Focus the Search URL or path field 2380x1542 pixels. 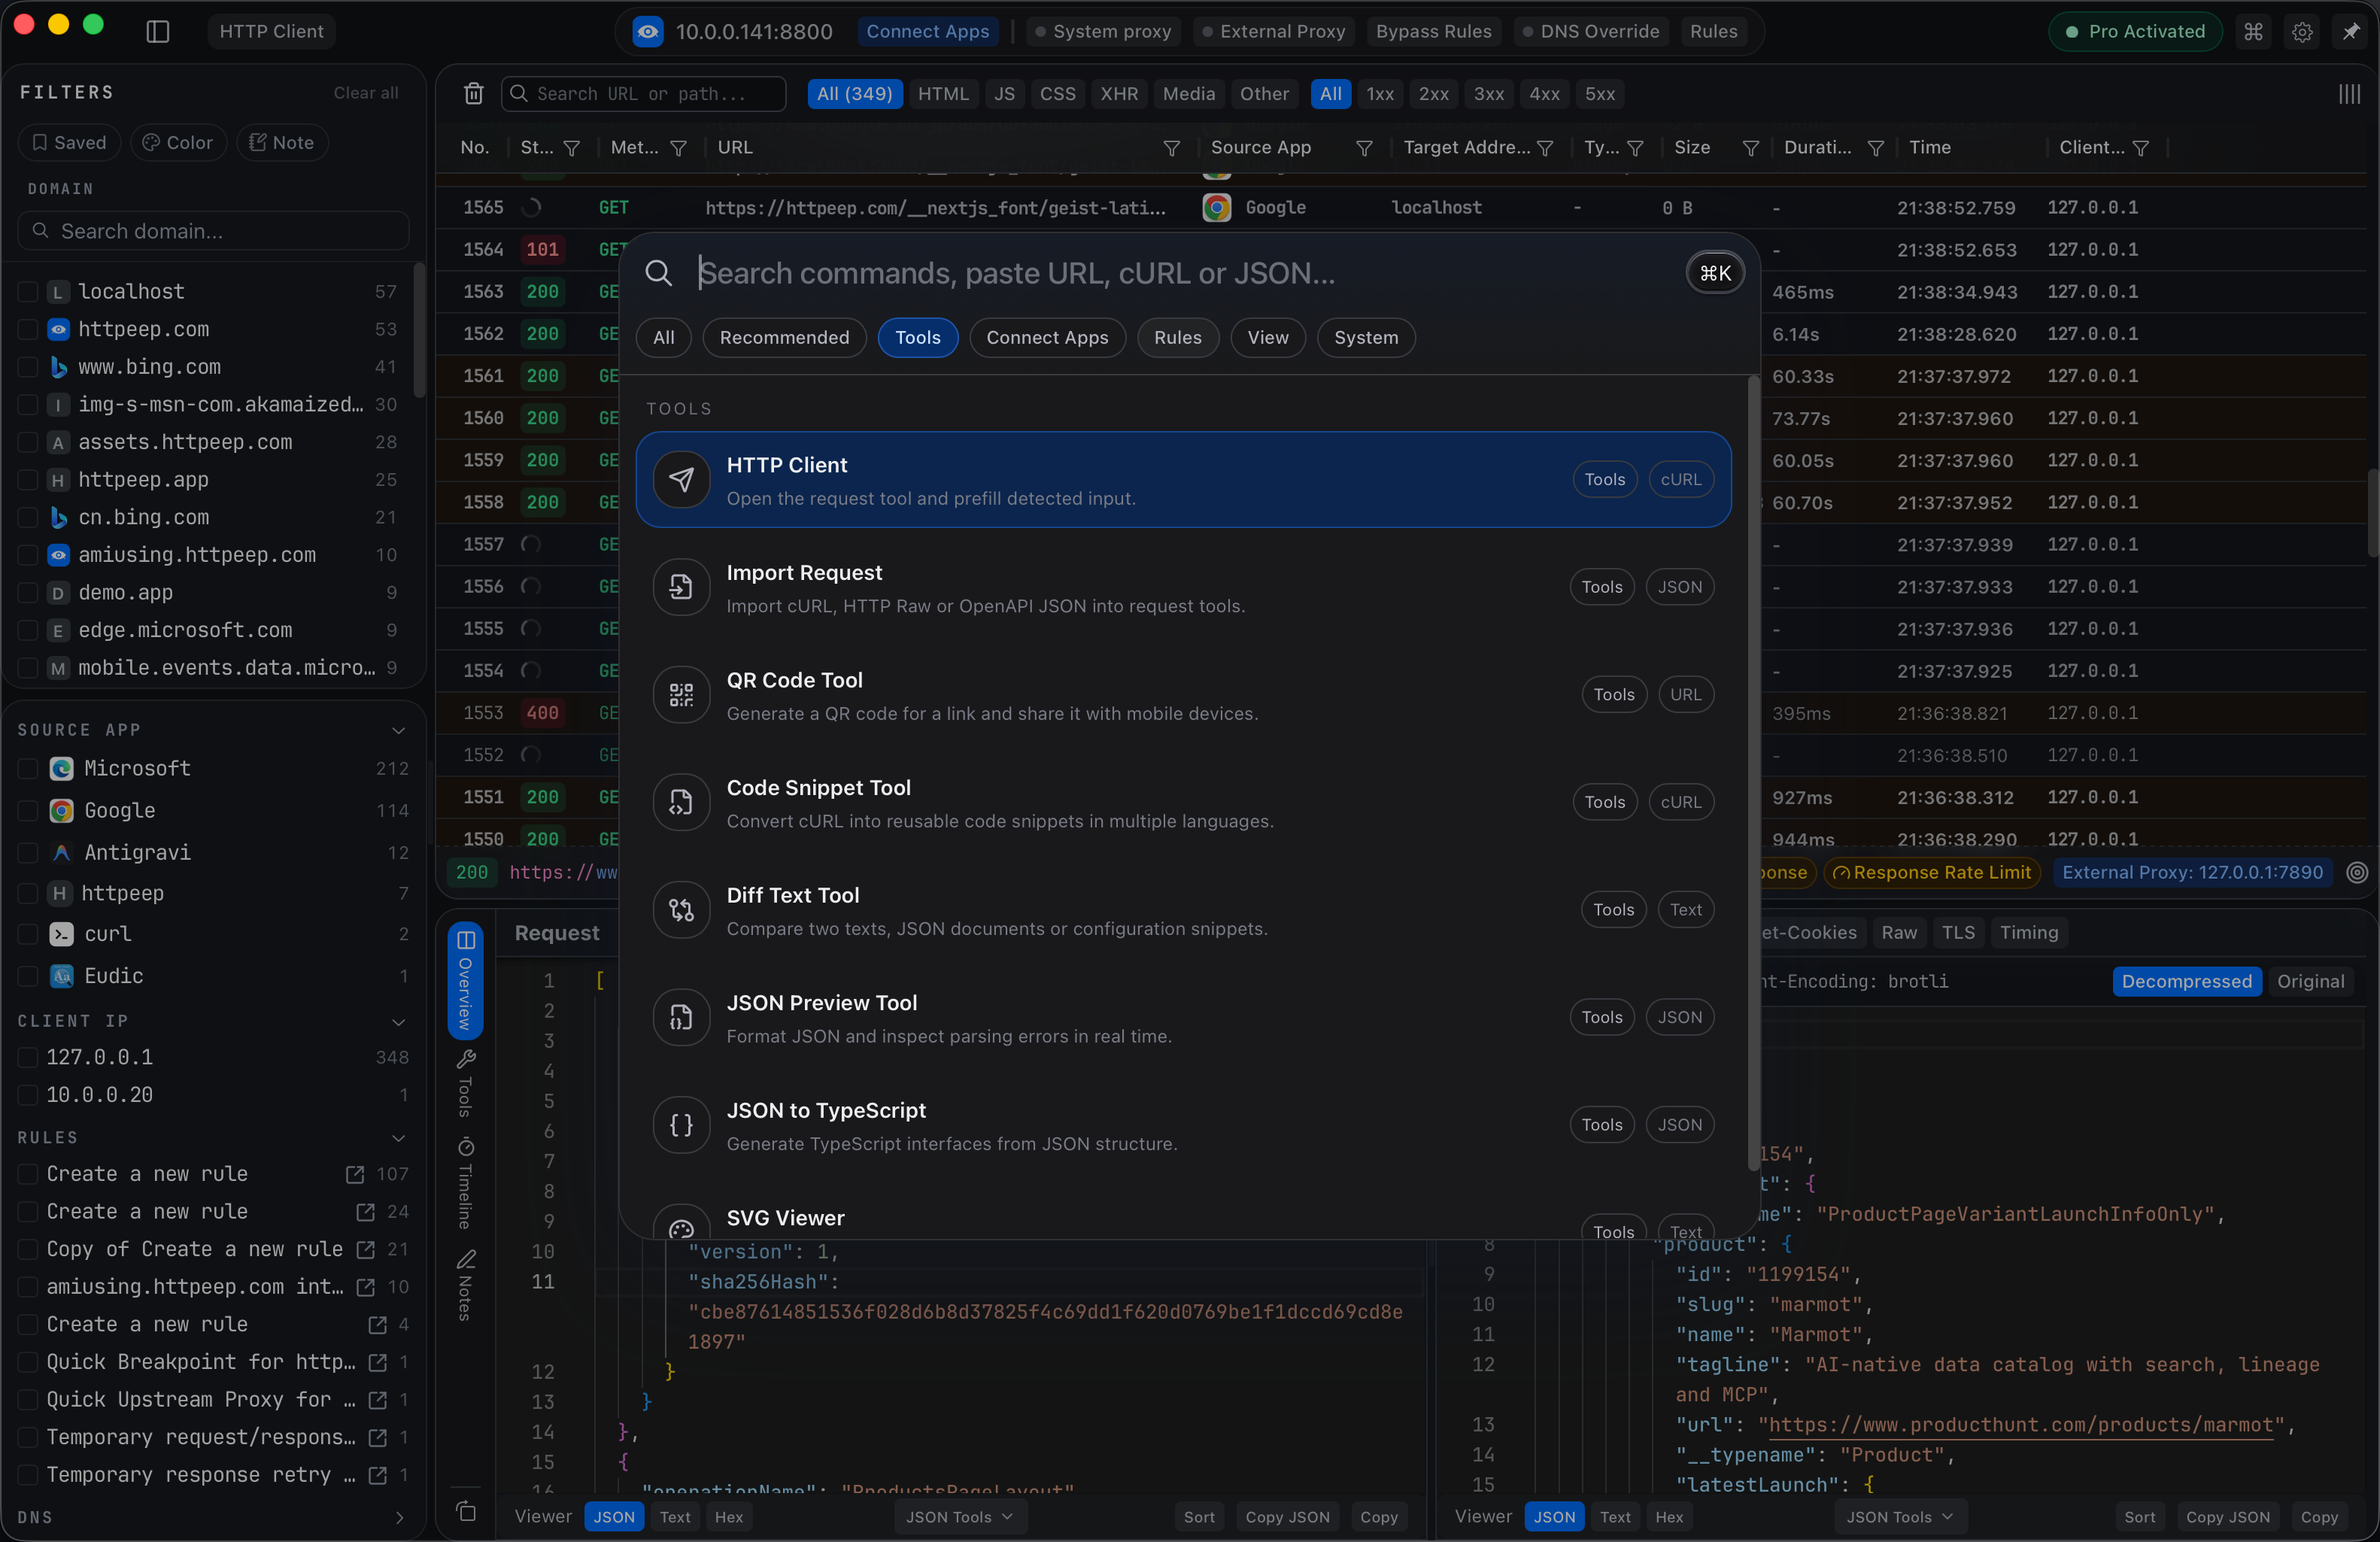tap(643, 94)
